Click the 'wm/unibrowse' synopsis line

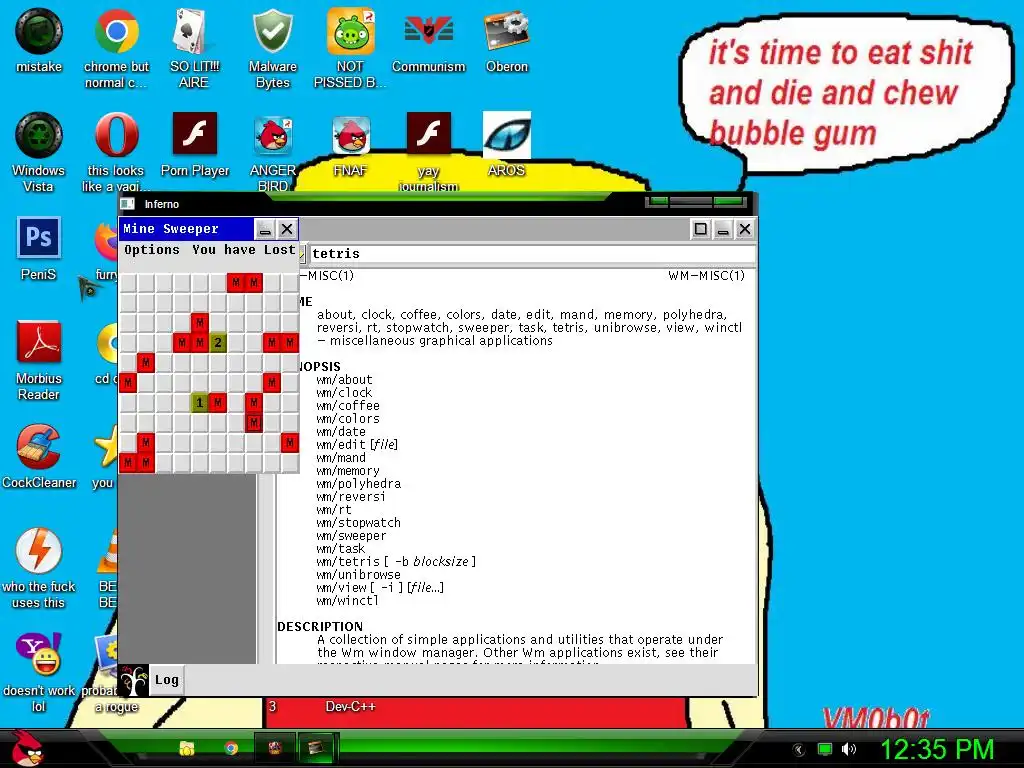point(359,575)
